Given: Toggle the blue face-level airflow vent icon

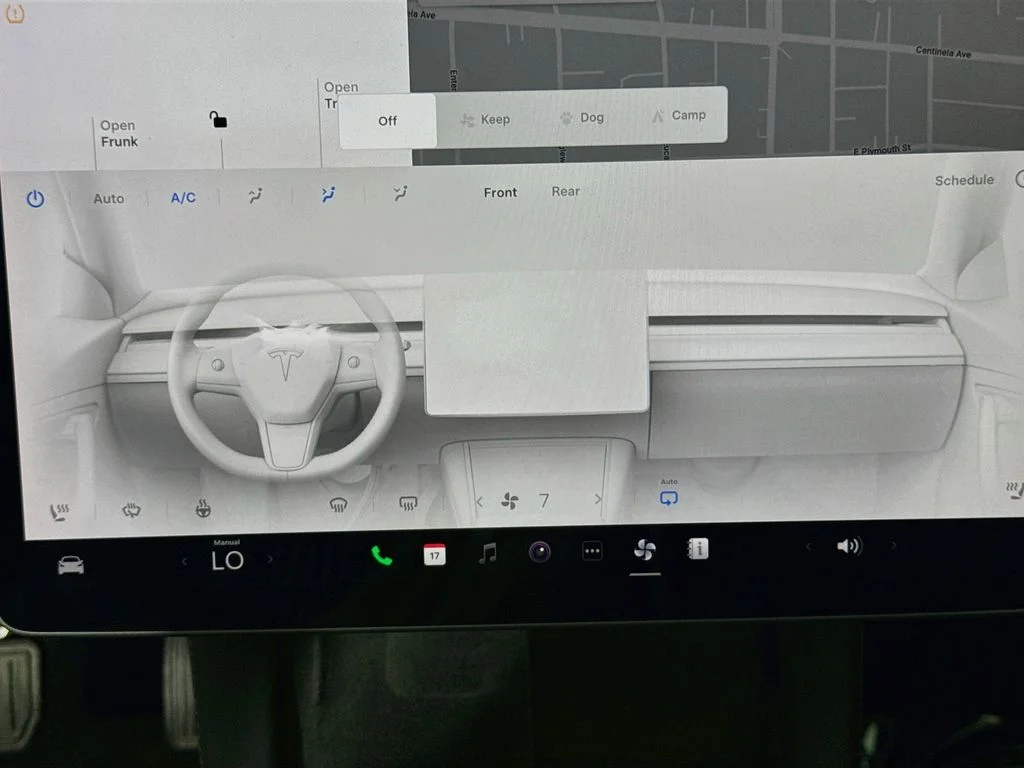Looking at the screenshot, I should tap(328, 194).
